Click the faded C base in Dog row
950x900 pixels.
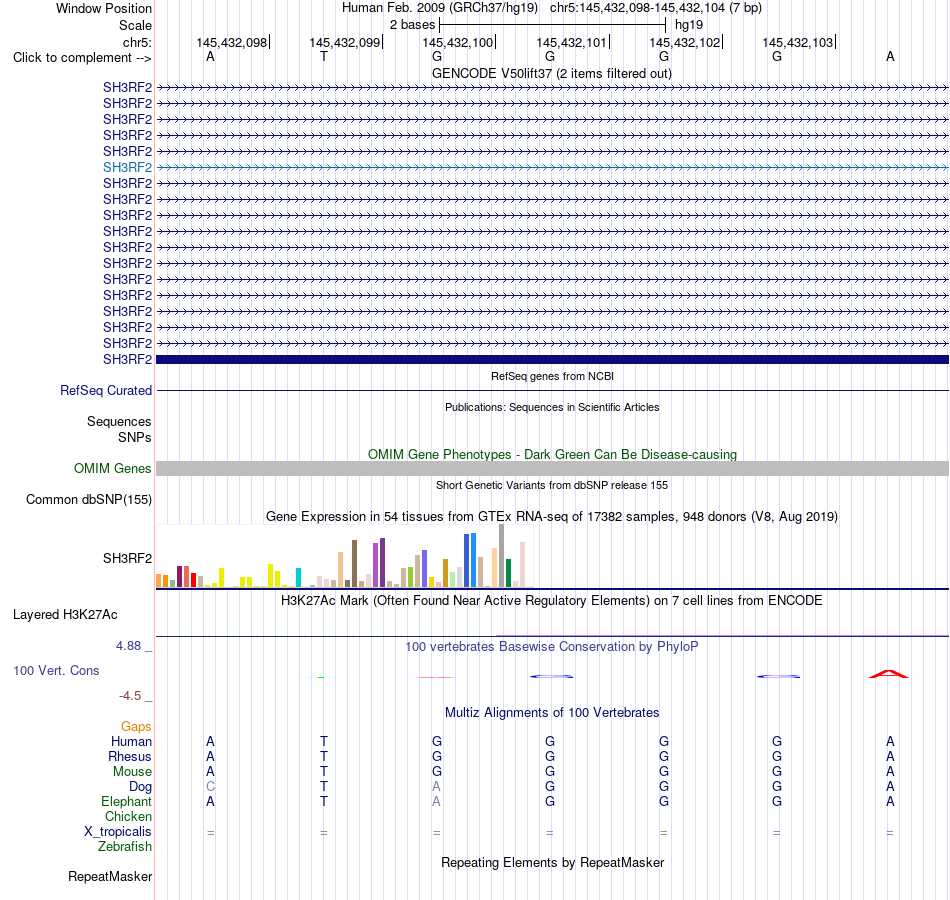[x=210, y=786]
